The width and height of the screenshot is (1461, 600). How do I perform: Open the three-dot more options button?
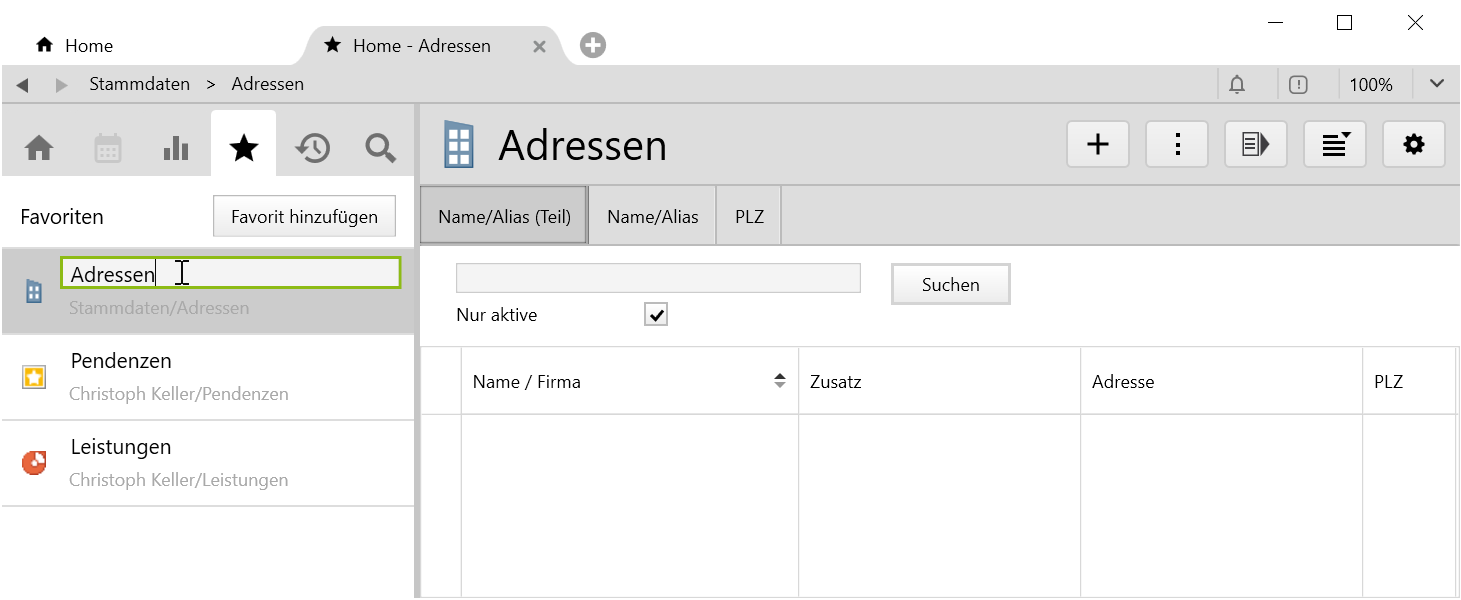pyautogui.click(x=1177, y=145)
